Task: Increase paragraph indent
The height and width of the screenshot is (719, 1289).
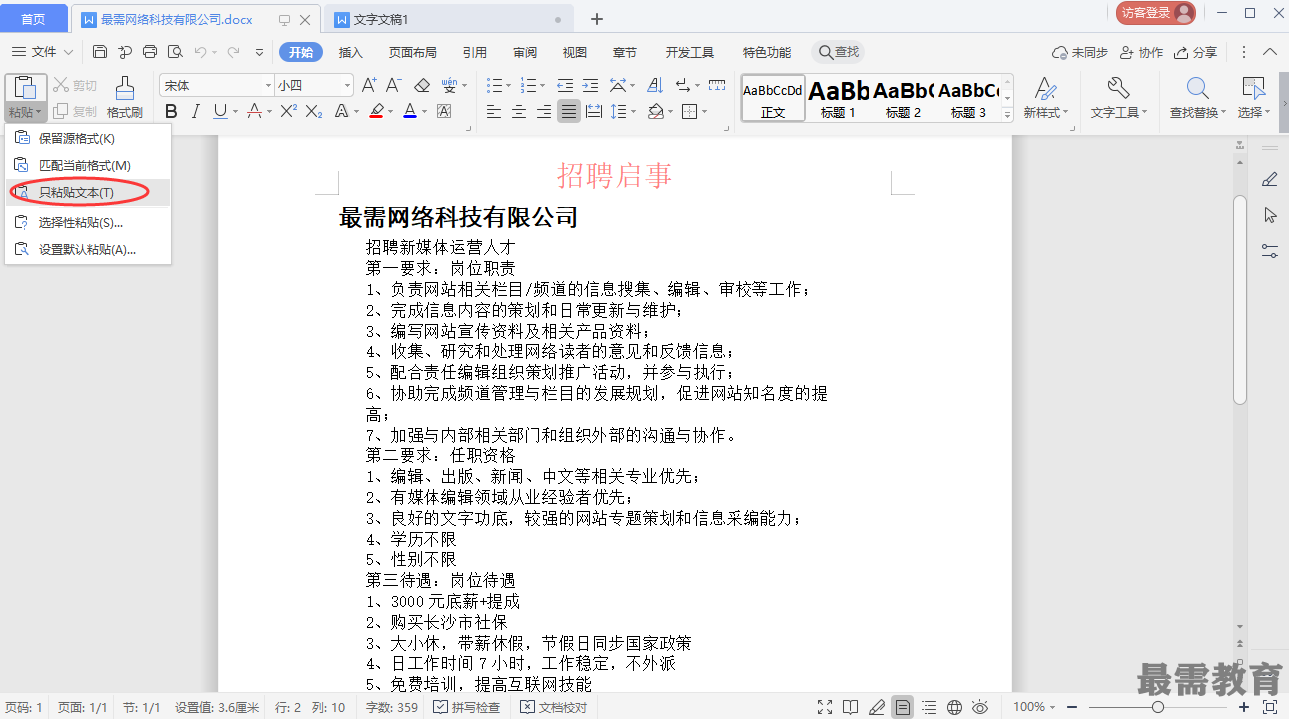Action: pos(590,85)
